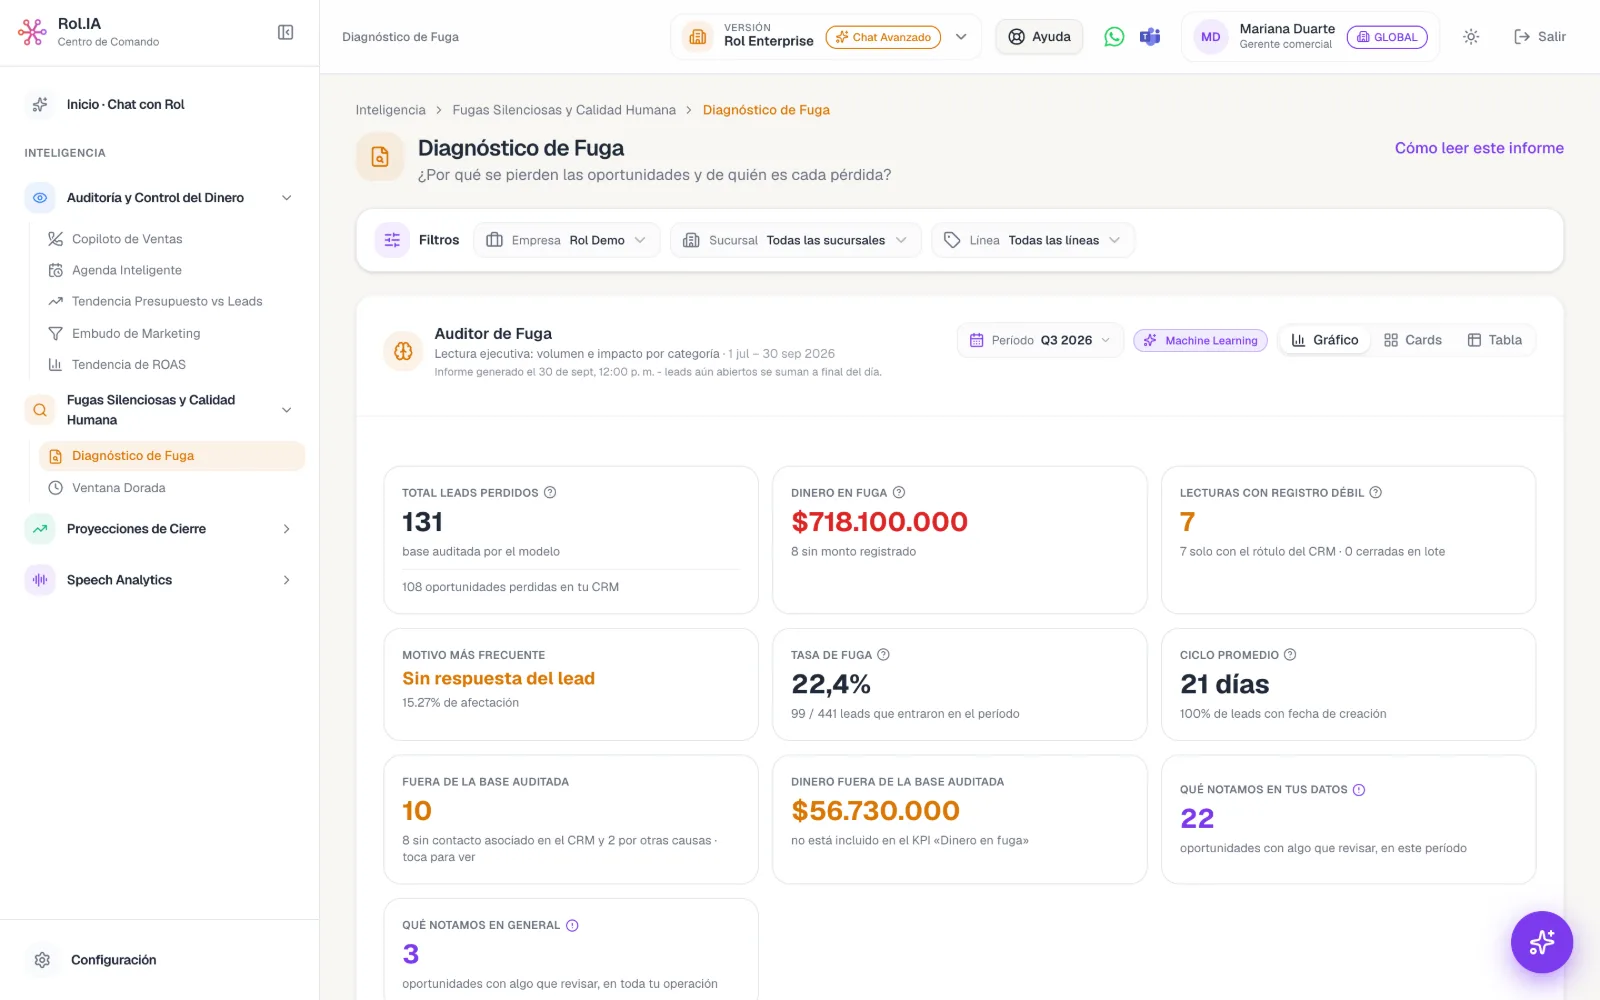Click help icon next to Dinero en Fuga
The width and height of the screenshot is (1600, 1000).
pyautogui.click(x=899, y=493)
